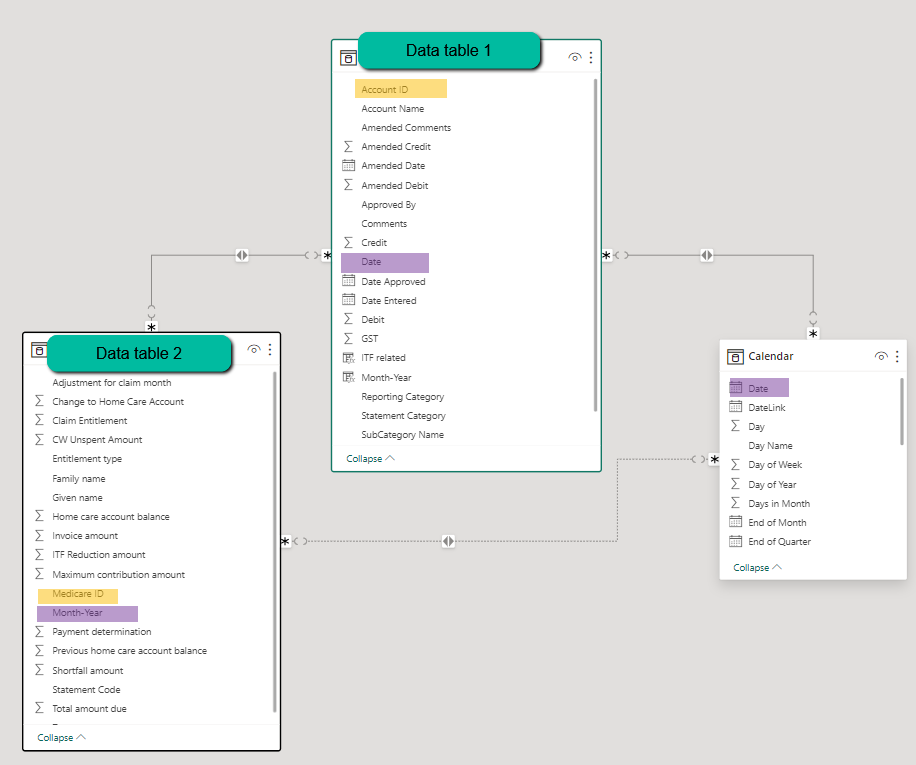Click the sigma icon next to Claim Entitlement
Viewport: 916px width, 765px height.
tap(39, 420)
